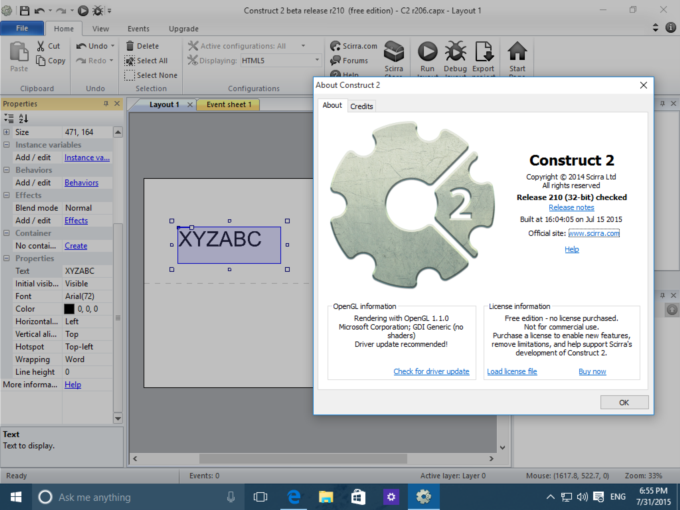Click the Text property value XYZABC
The height and width of the screenshot is (510, 680).
tap(80, 271)
